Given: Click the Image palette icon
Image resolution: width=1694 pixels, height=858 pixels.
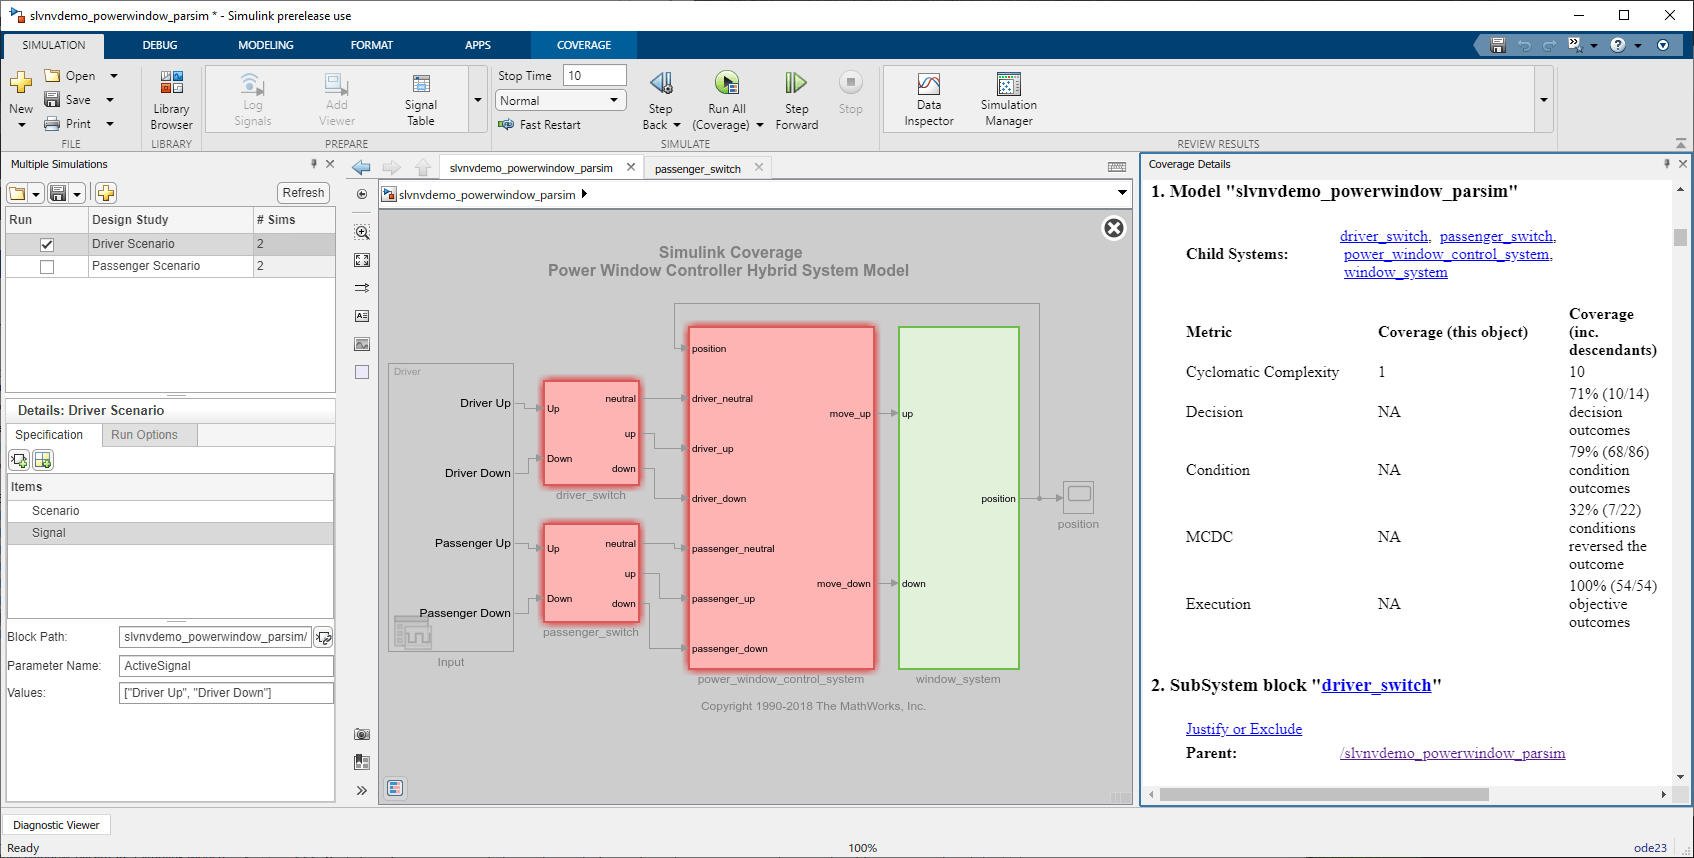Looking at the screenshot, I should click(362, 344).
